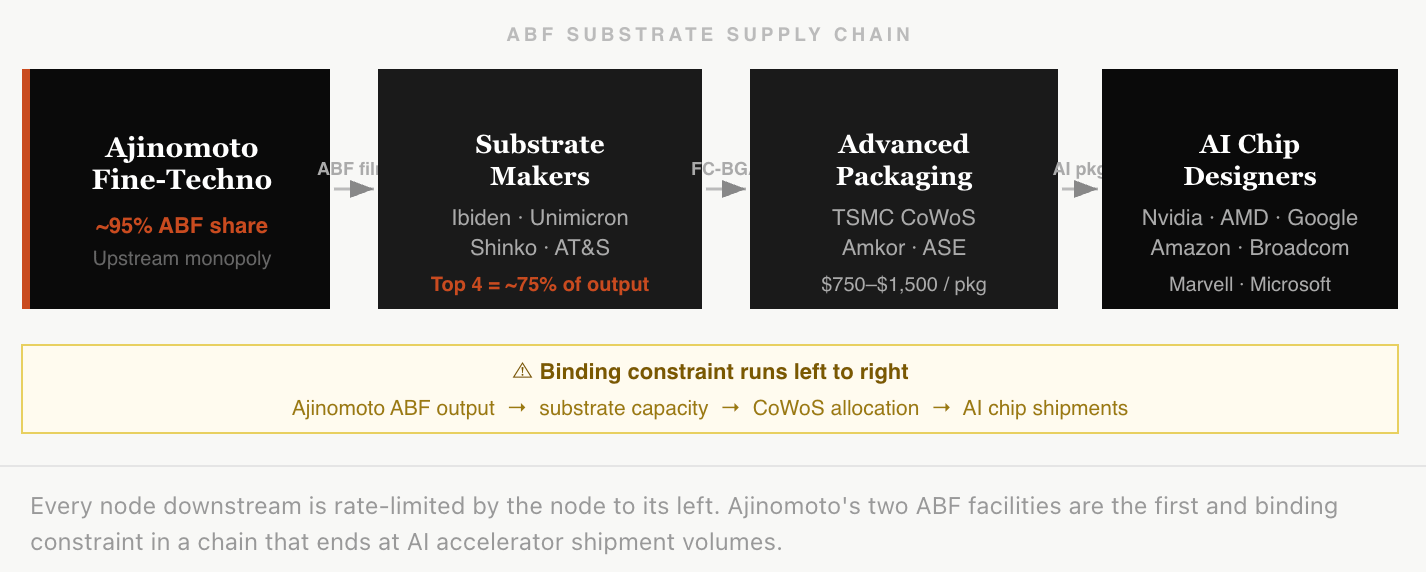Viewport: 1426px width, 572px height.
Task: Select the Ajinomoto Fine-Techno node
Action: pyautogui.click(x=176, y=189)
